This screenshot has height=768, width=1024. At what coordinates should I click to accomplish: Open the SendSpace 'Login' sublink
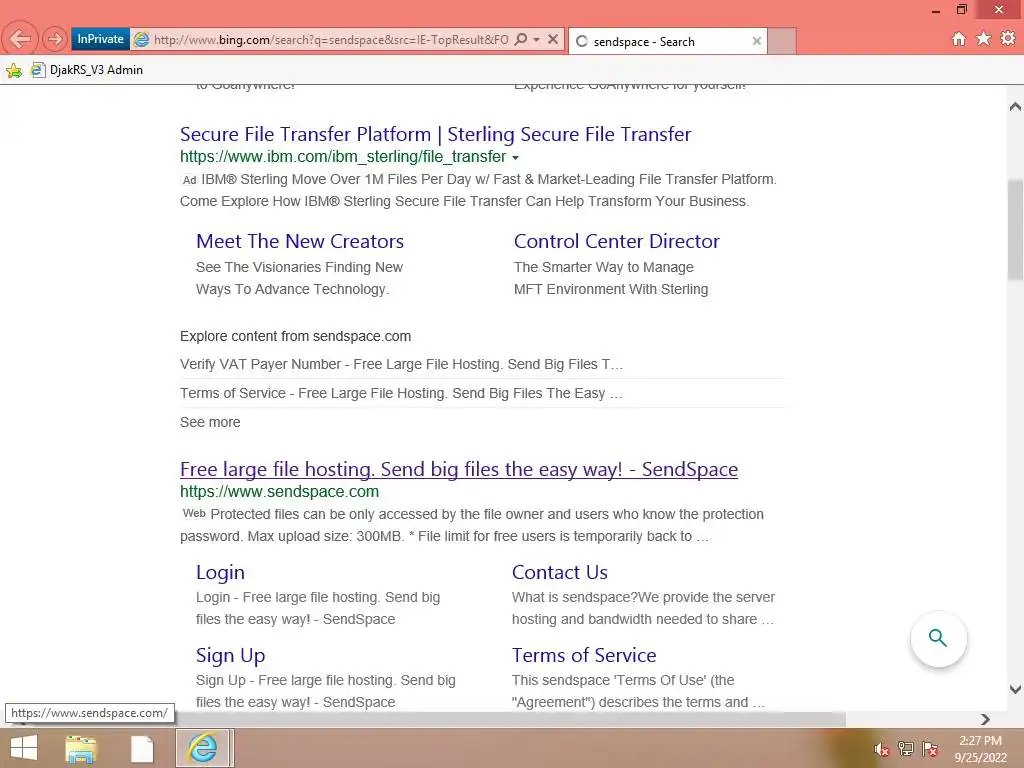(x=220, y=572)
